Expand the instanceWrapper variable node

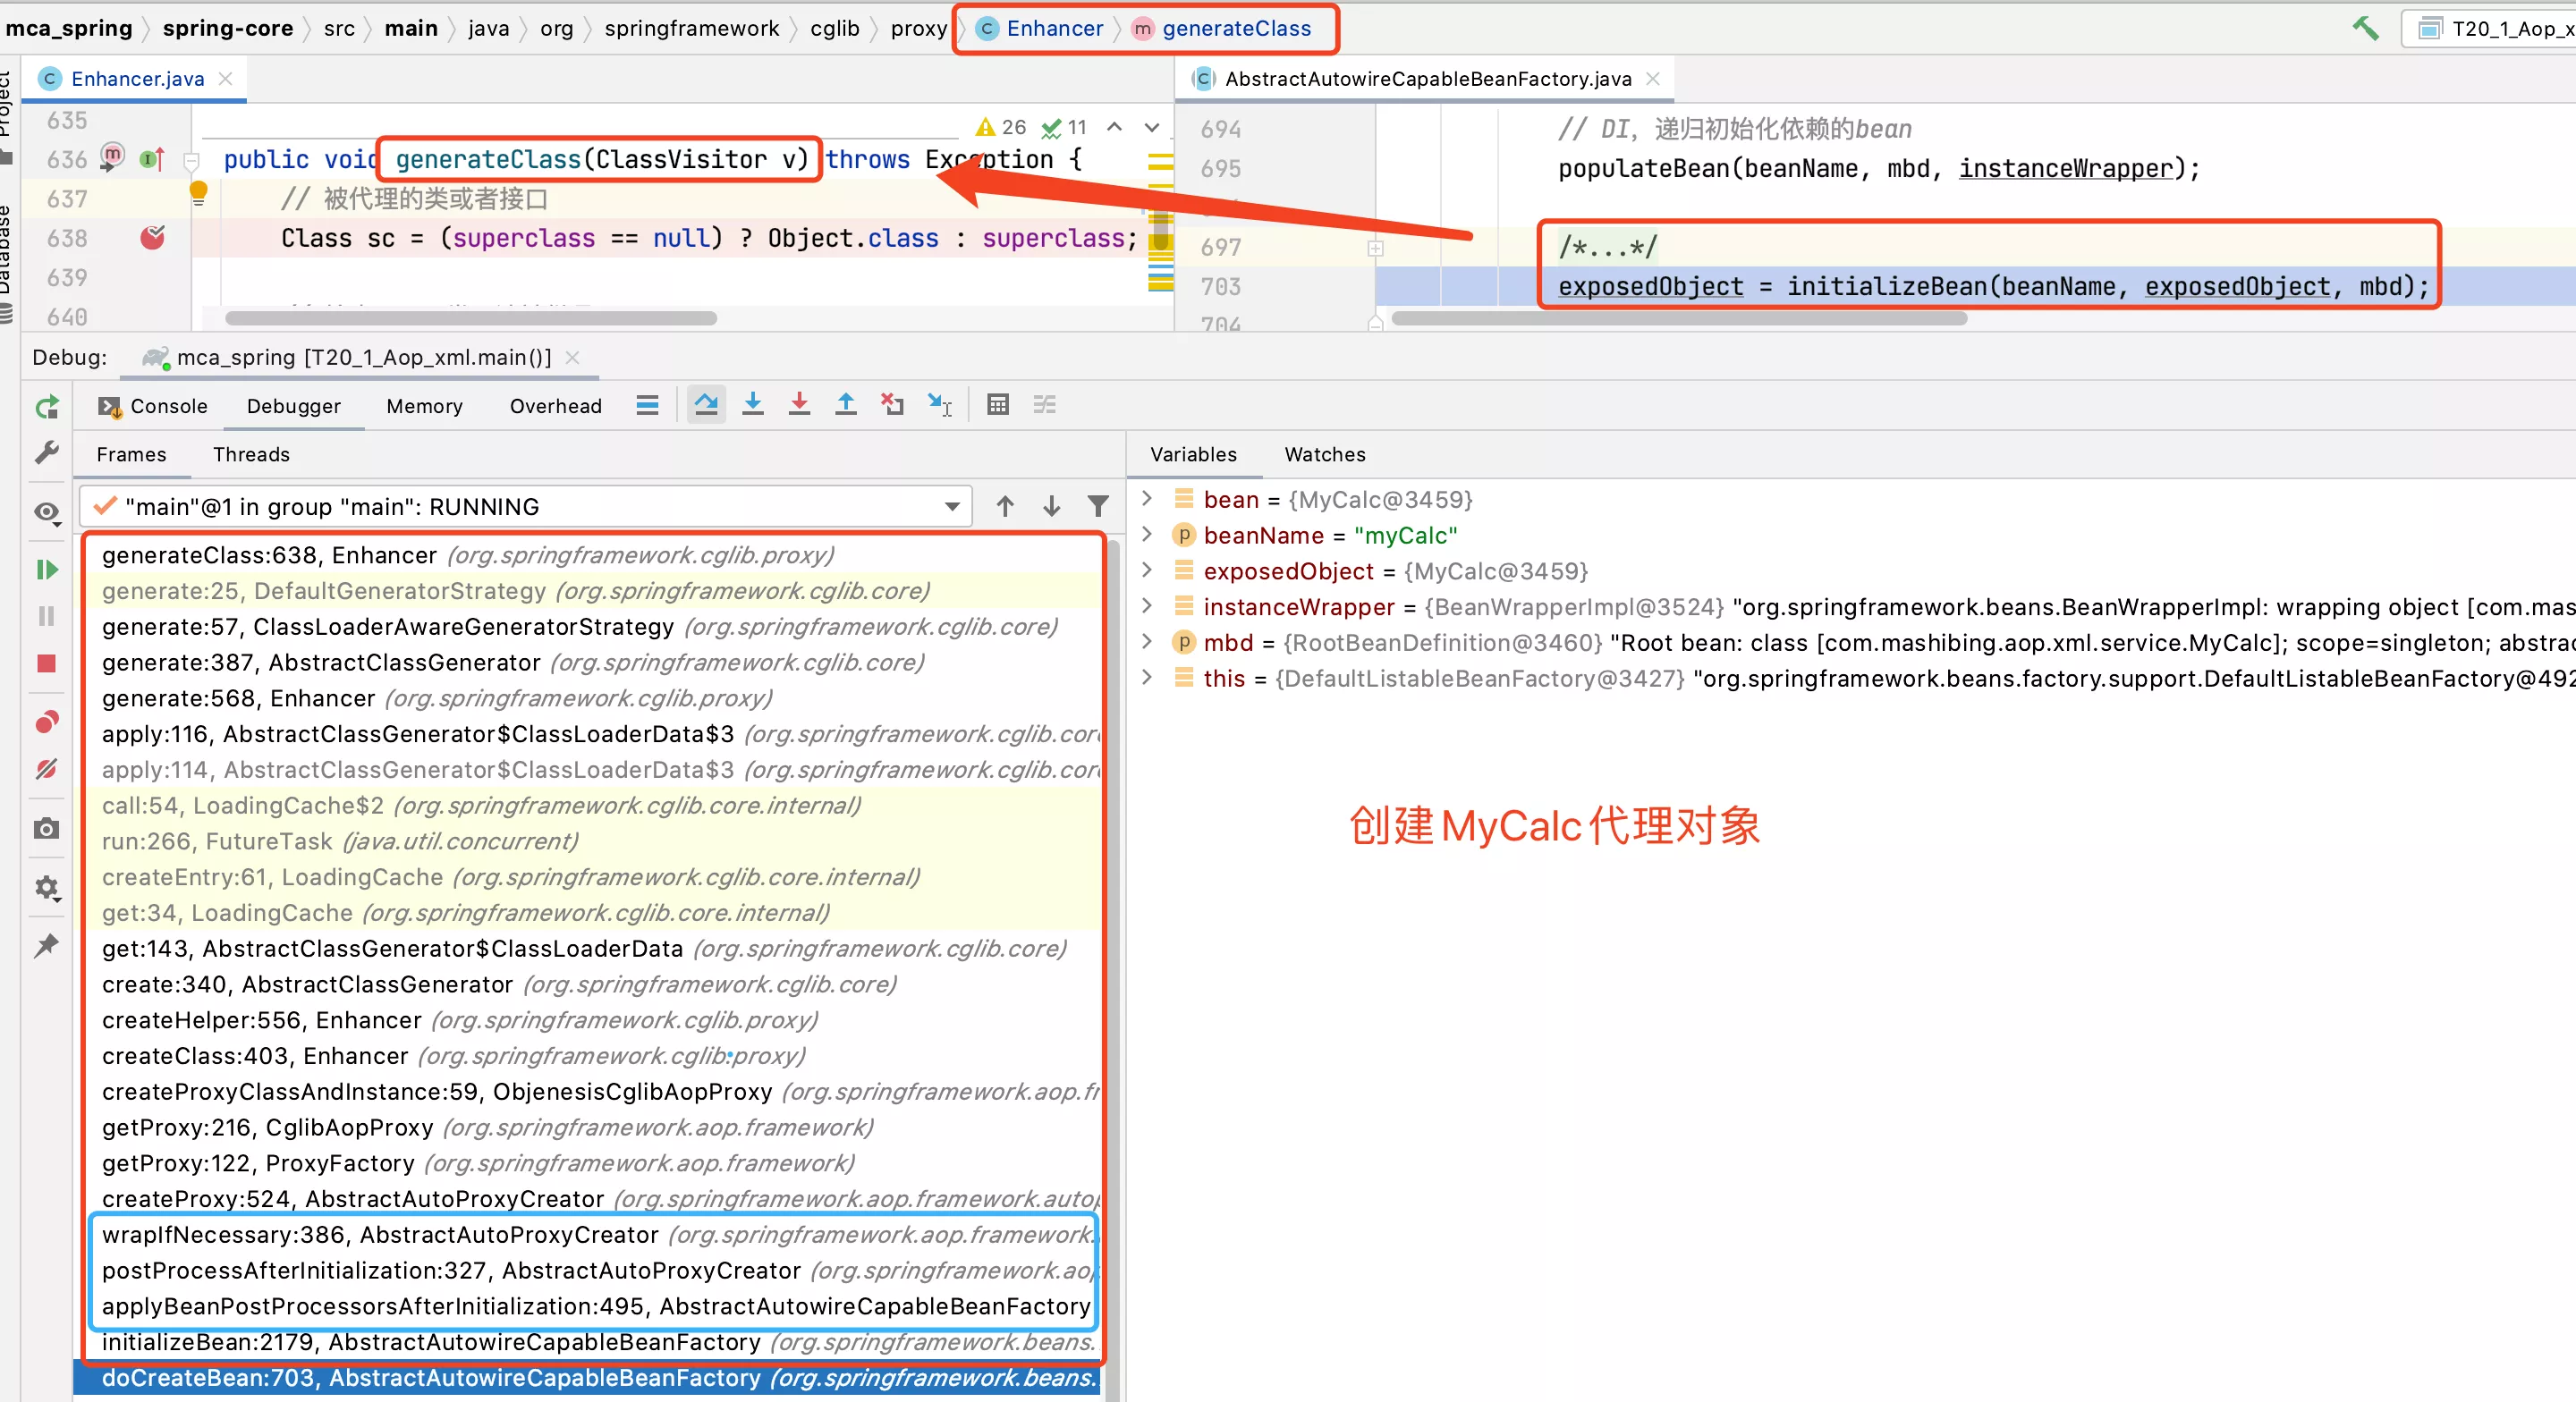(x=1147, y=606)
